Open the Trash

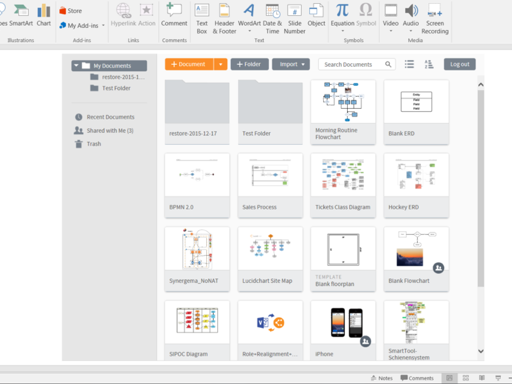click(x=88, y=144)
